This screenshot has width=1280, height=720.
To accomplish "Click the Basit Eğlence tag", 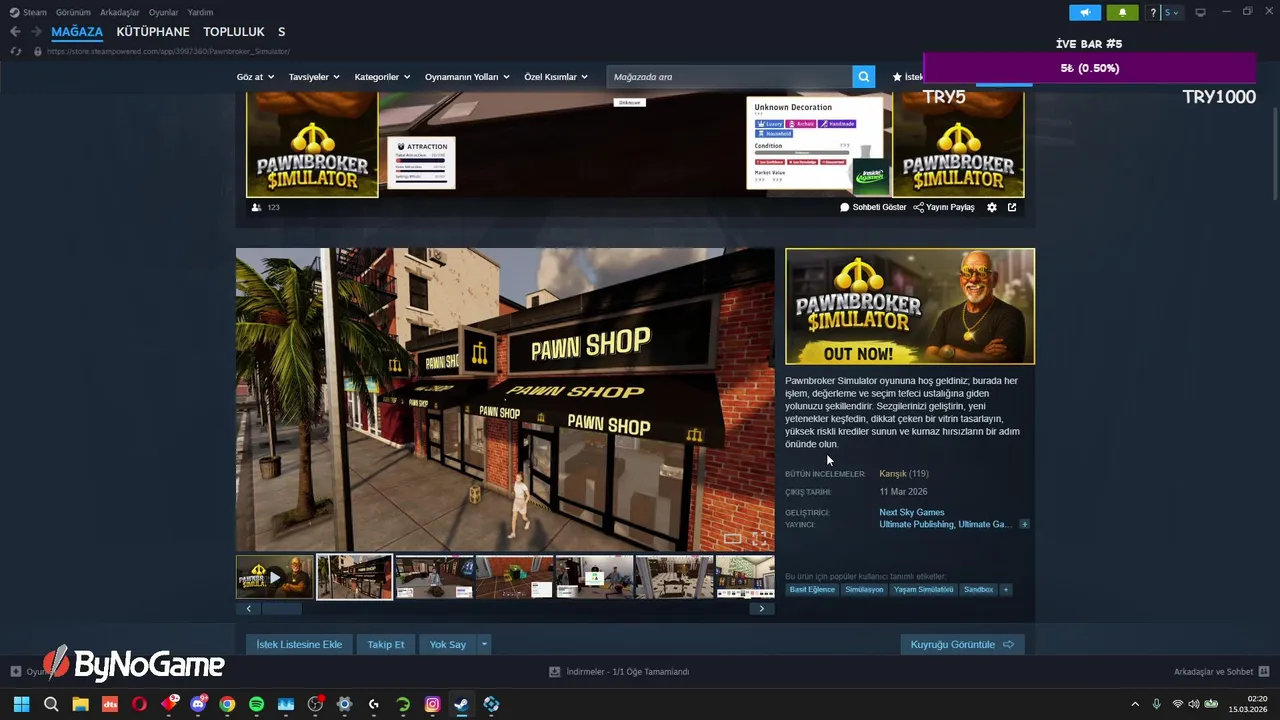I will point(812,590).
